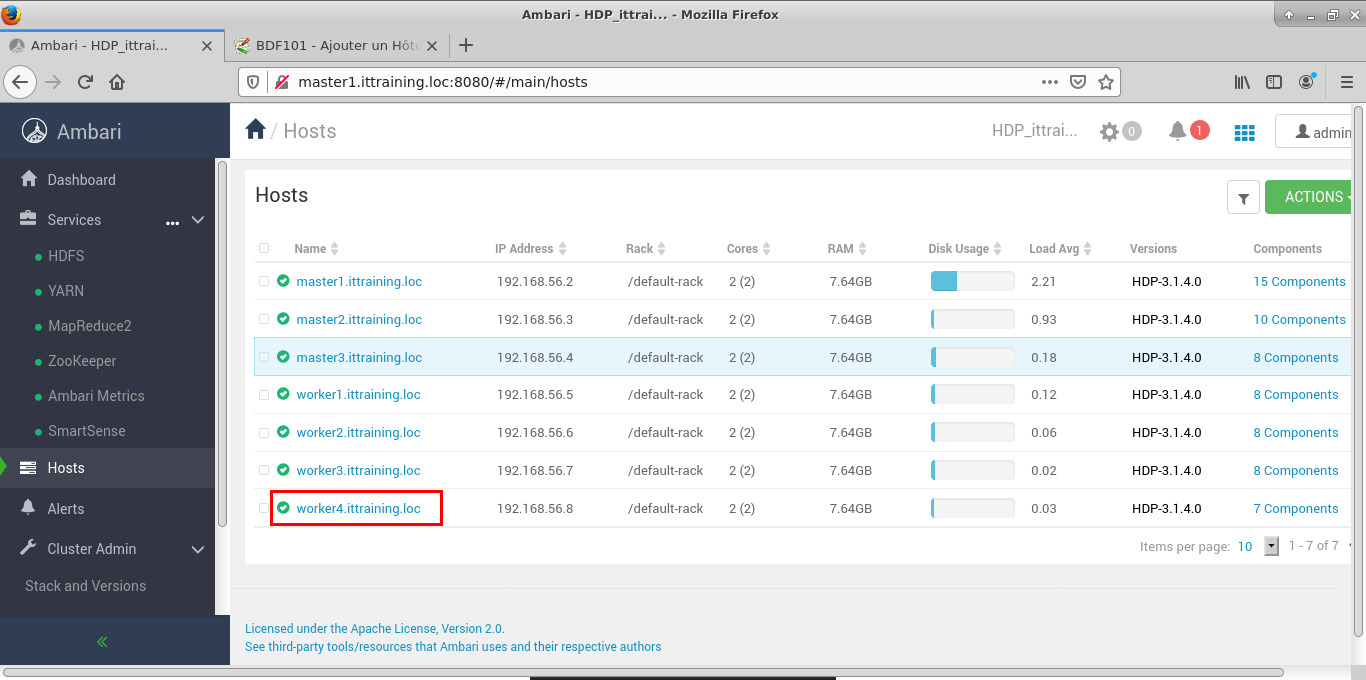
Task: Open Alerts in the sidebar
Action: point(66,508)
